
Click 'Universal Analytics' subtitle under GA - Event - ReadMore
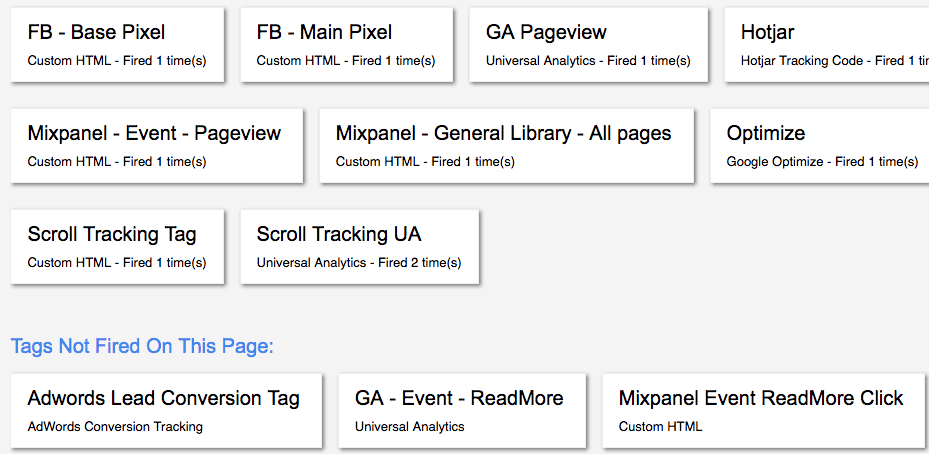point(410,427)
